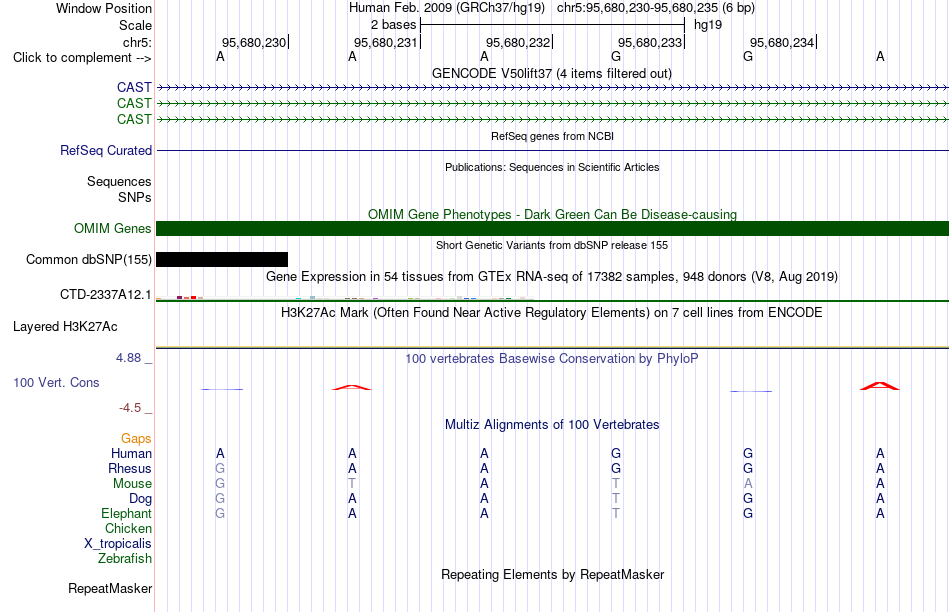Open the Common dbSNP(155) track label
This screenshot has width=950, height=612.
(x=88, y=259)
